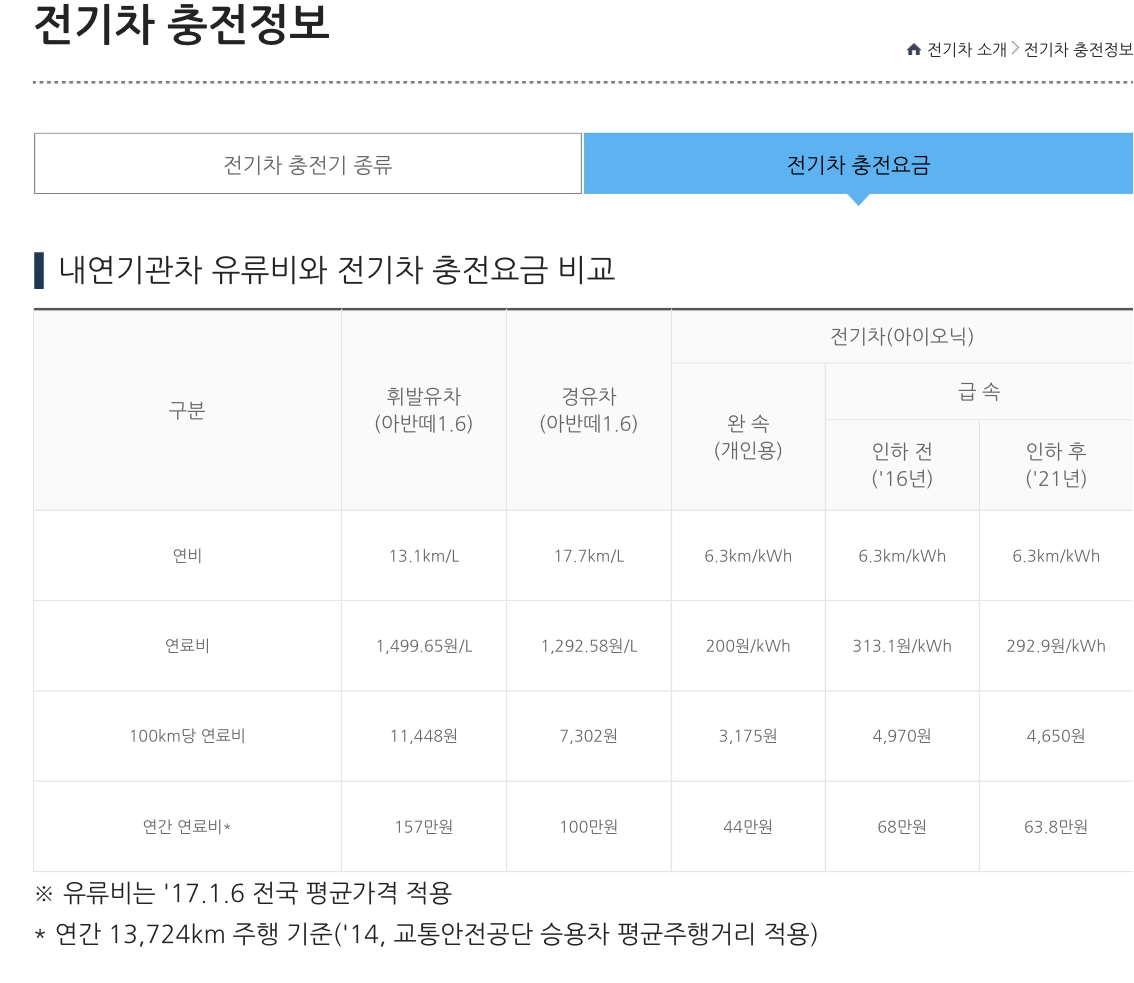
Task: Switch to the 전기차 충전기 종류 tab
Action: [308, 163]
